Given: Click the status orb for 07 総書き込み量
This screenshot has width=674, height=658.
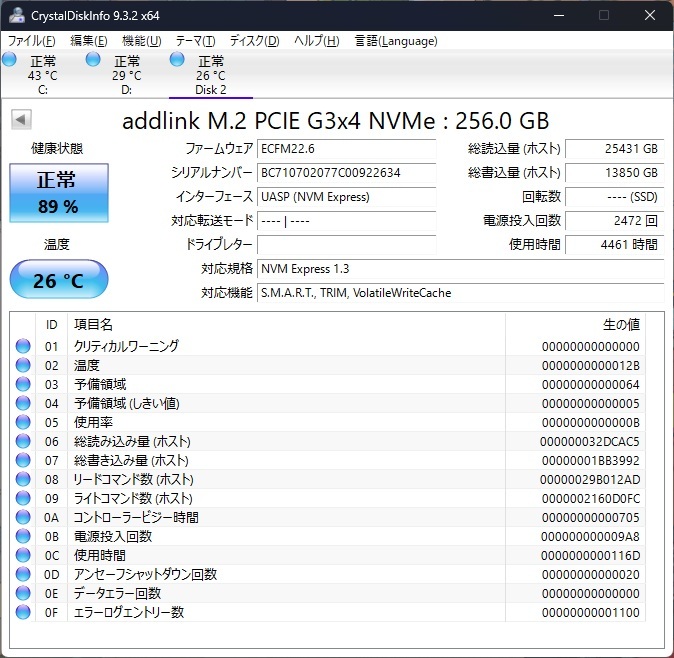Looking at the screenshot, I should [x=23, y=460].
